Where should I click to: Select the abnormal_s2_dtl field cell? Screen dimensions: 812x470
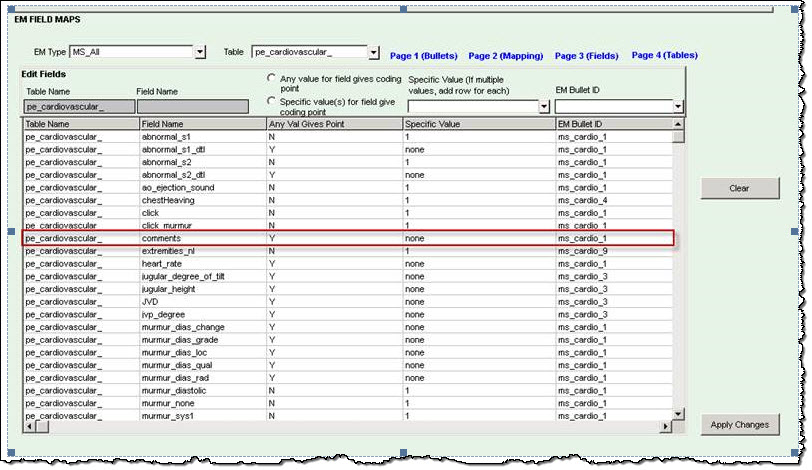pyautogui.click(x=203, y=175)
